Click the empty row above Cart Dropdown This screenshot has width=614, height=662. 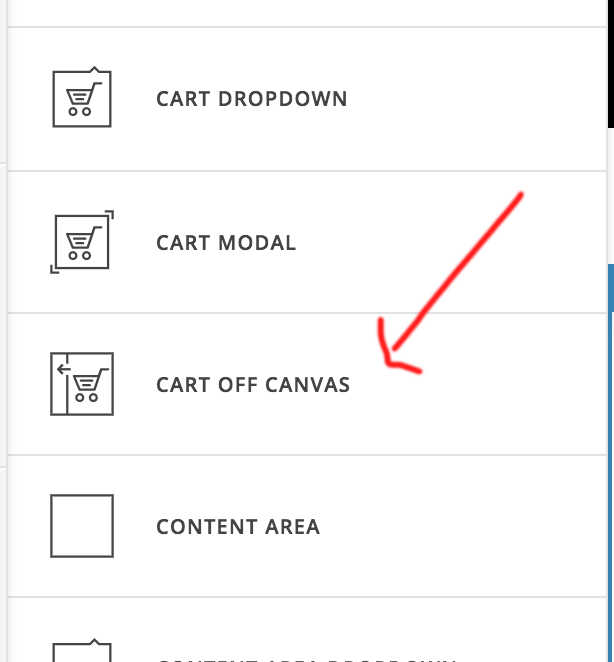[300, 12]
